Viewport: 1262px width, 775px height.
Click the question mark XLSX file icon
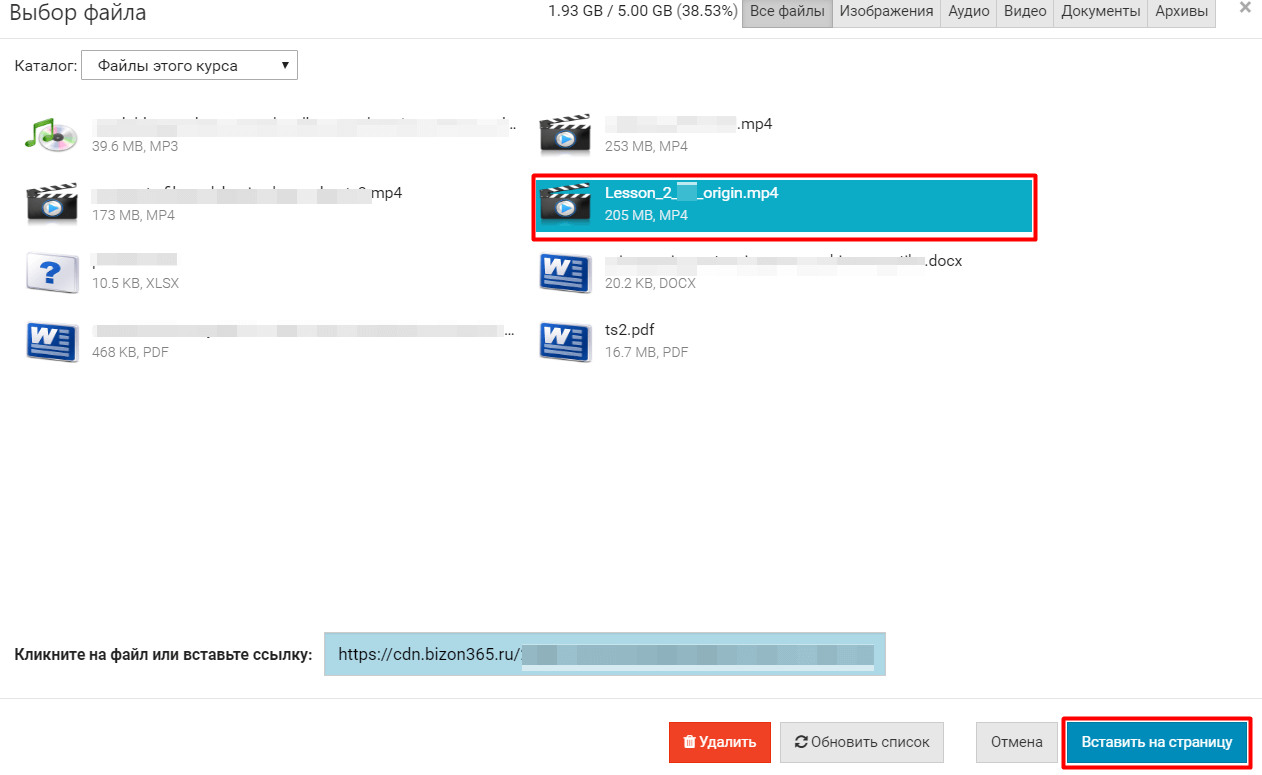[x=52, y=272]
